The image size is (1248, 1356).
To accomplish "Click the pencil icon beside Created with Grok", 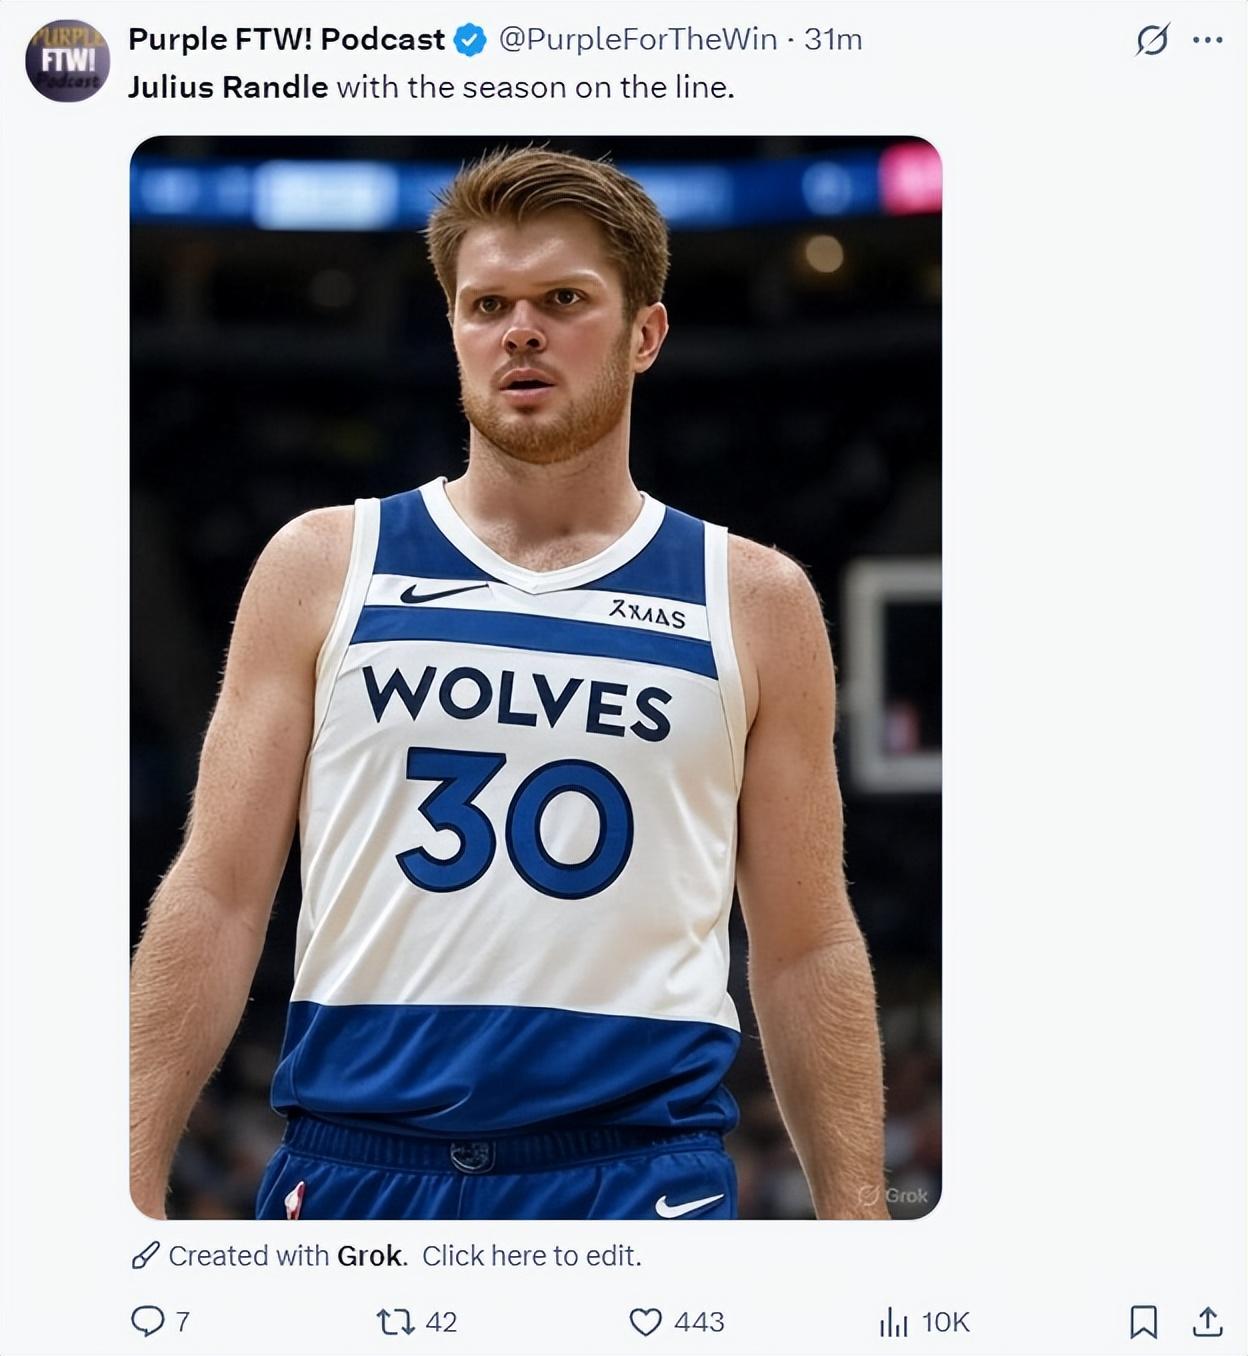I will (146, 1255).
